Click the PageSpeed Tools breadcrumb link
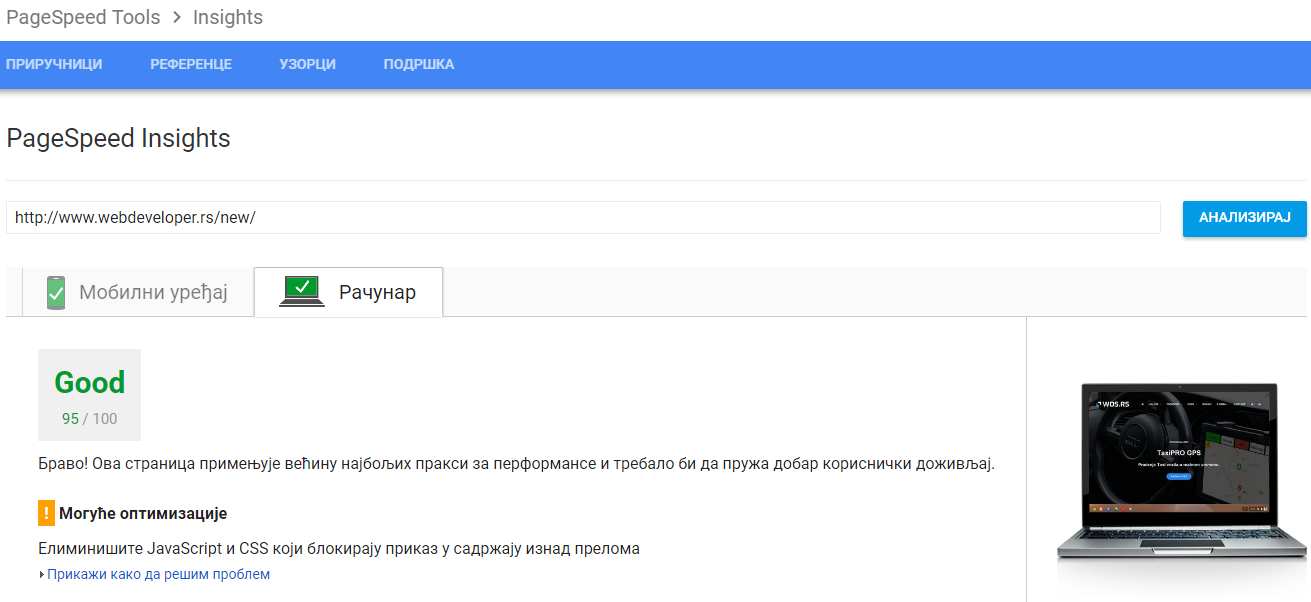Viewport: 1311px width, 602px height. coord(83,18)
